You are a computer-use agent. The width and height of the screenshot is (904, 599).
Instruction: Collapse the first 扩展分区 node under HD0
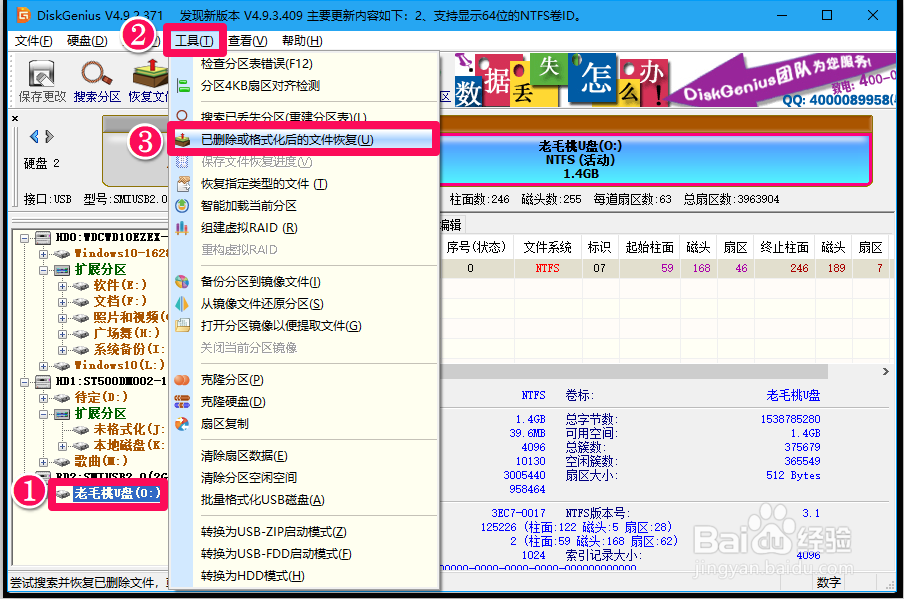pyautogui.click(x=43, y=270)
